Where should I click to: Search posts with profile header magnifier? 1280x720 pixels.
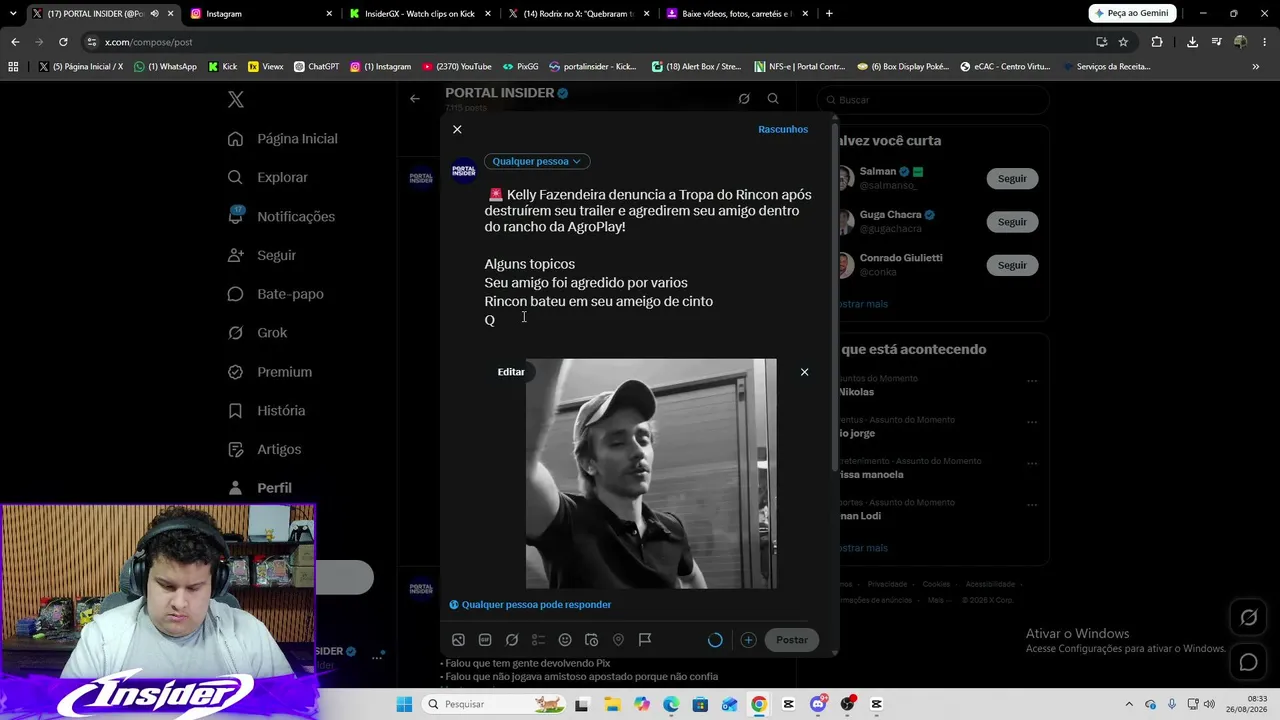(x=773, y=99)
